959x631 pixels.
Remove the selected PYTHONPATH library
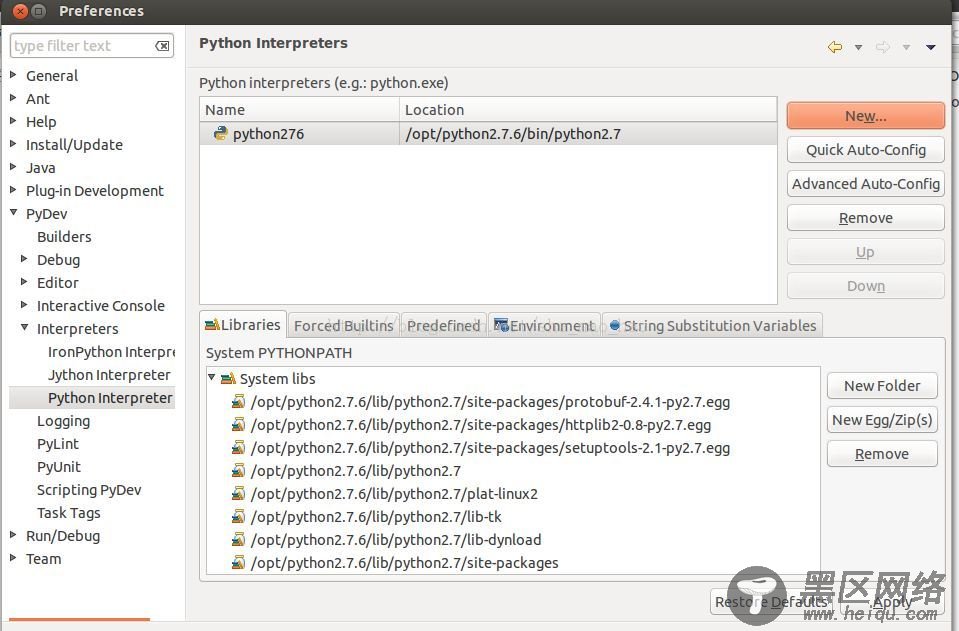pos(882,454)
